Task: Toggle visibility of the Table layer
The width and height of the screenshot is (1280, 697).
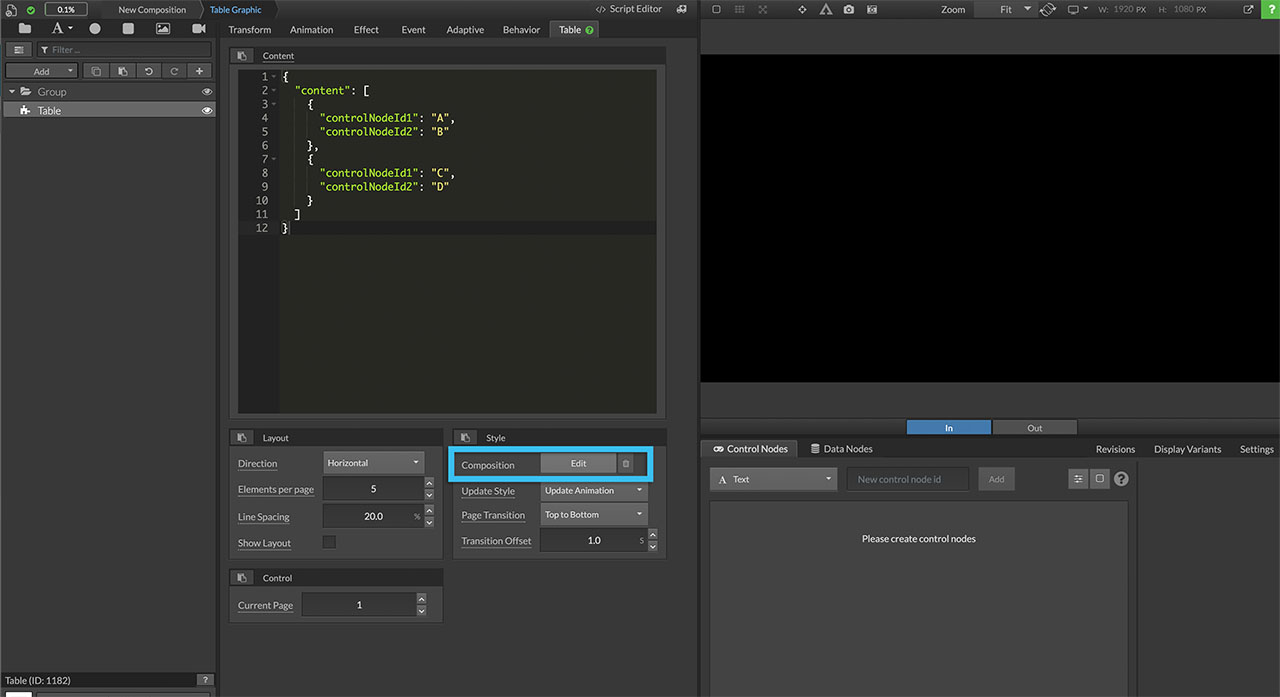Action: pyautogui.click(x=207, y=111)
